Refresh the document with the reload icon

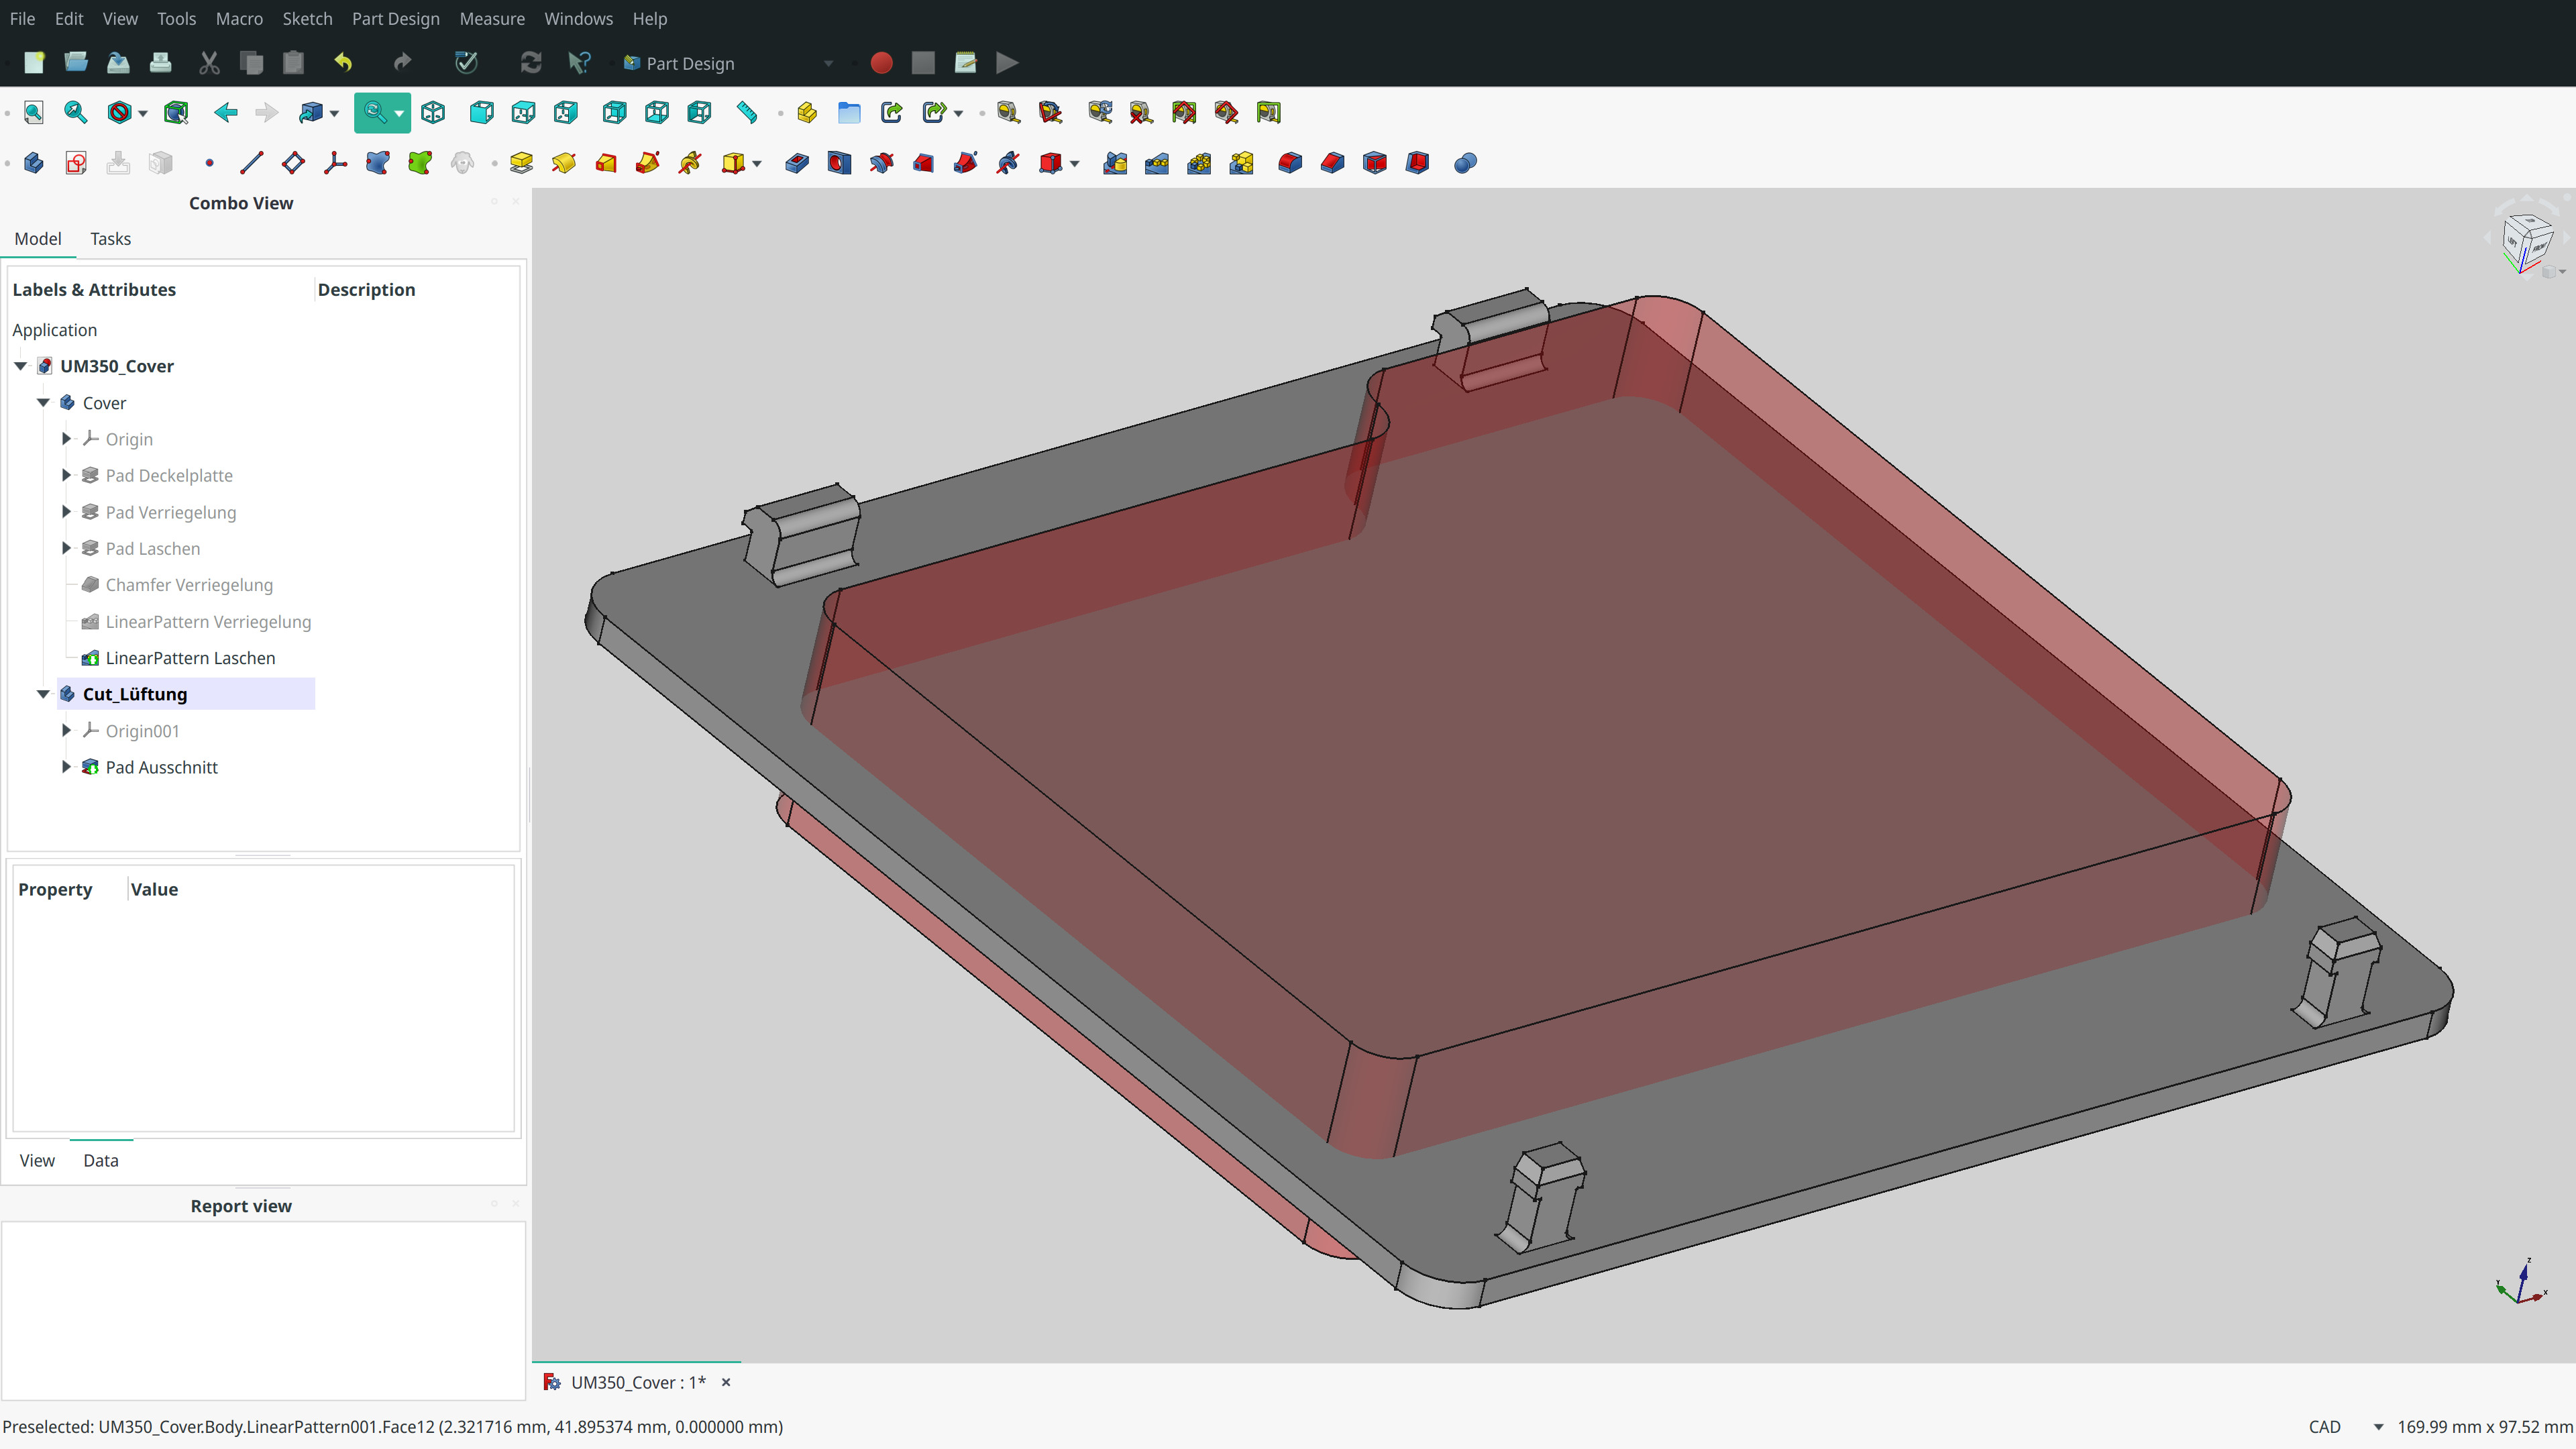(x=530, y=63)
